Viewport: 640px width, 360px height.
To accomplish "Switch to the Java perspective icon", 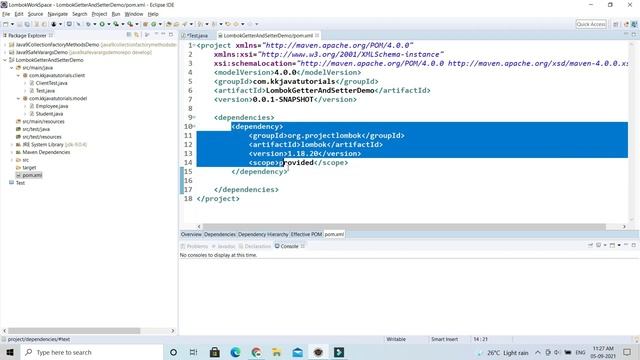I will click(634, 24).
